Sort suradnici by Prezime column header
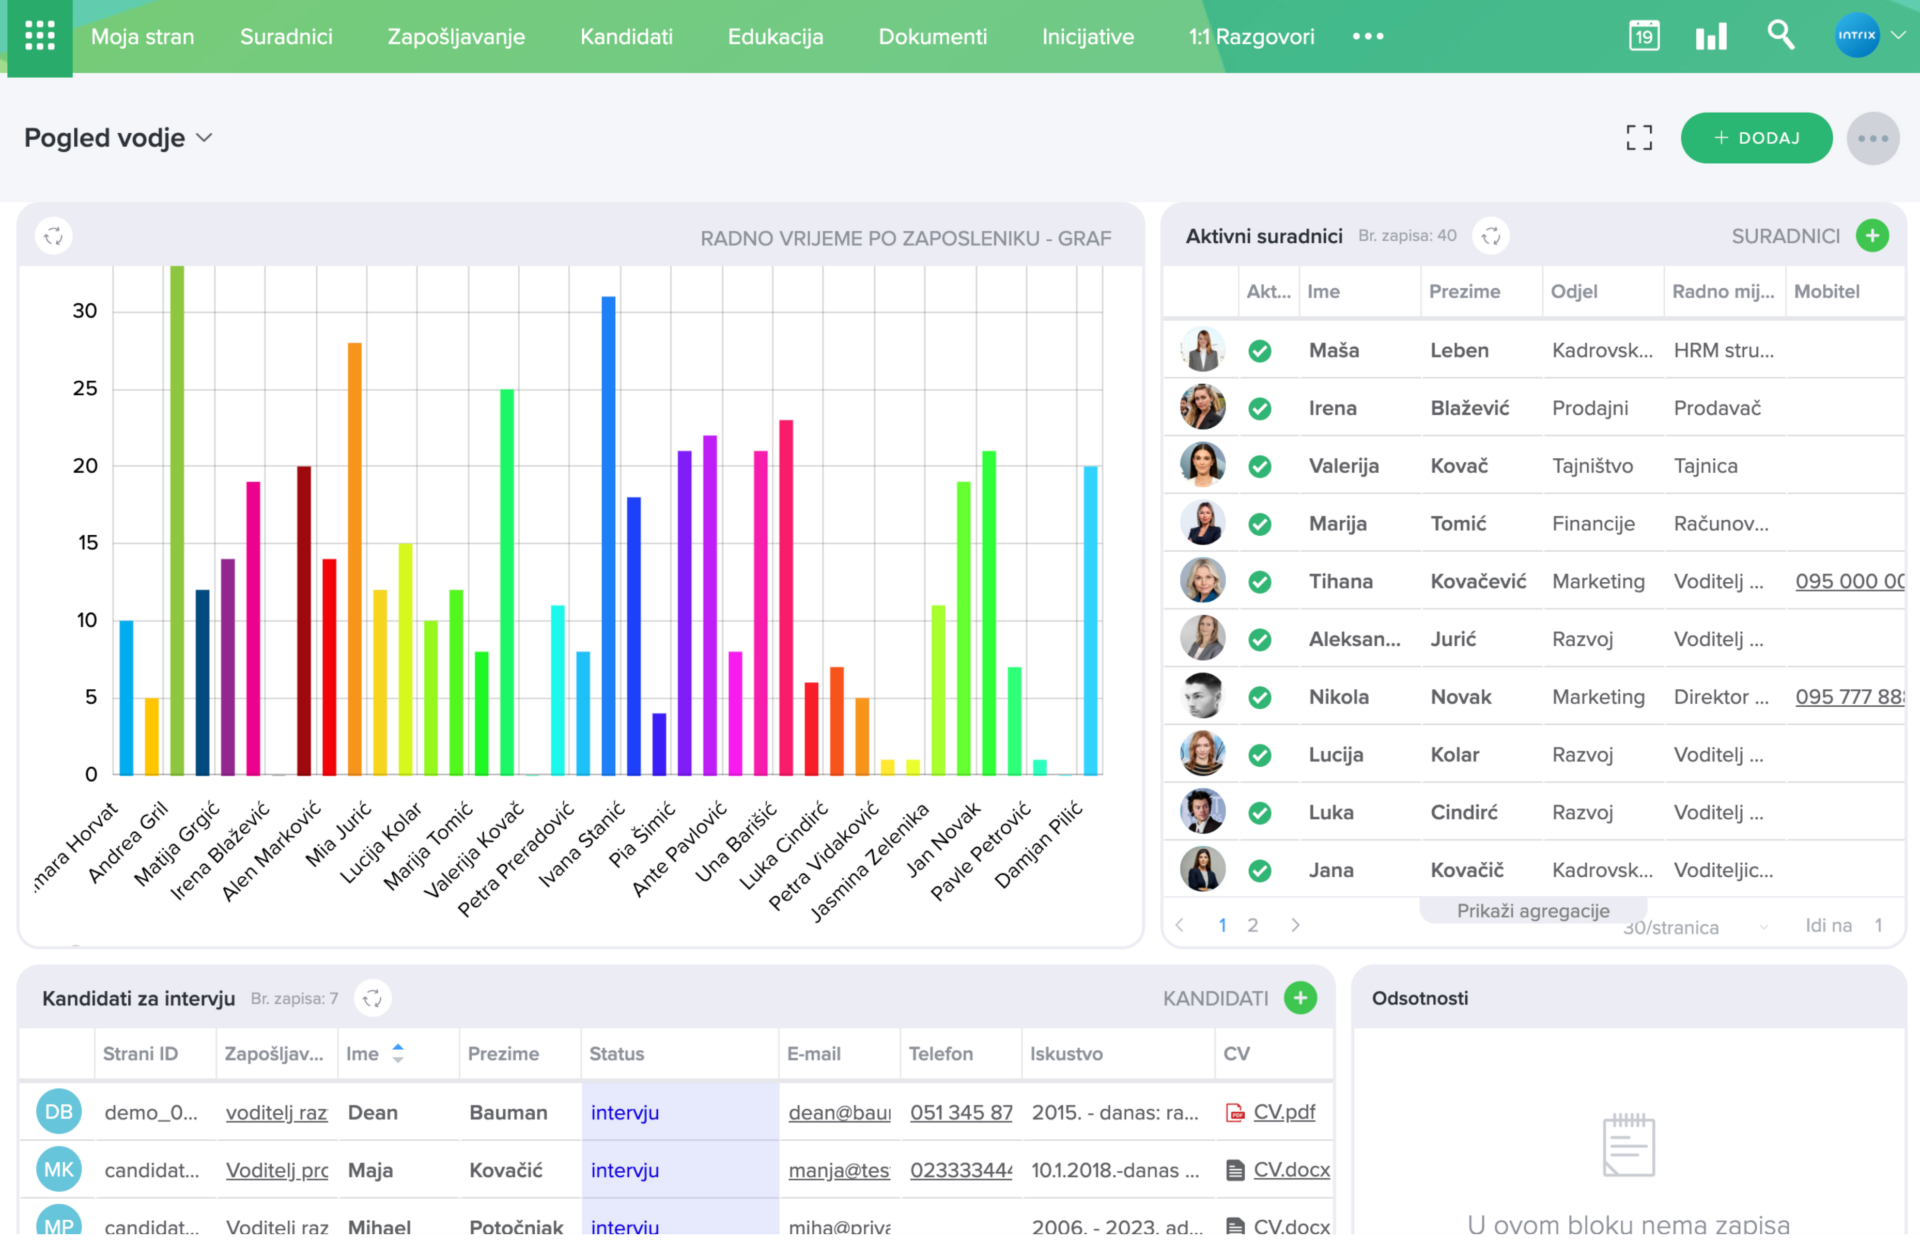The width and height of the screenshot is (1920, 1243). (1464, 292)
